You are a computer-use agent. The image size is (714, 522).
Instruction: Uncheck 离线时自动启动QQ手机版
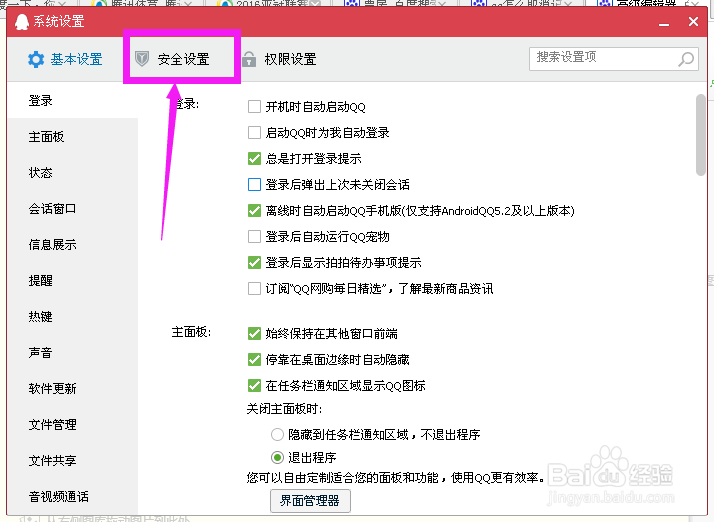(254, 210)
